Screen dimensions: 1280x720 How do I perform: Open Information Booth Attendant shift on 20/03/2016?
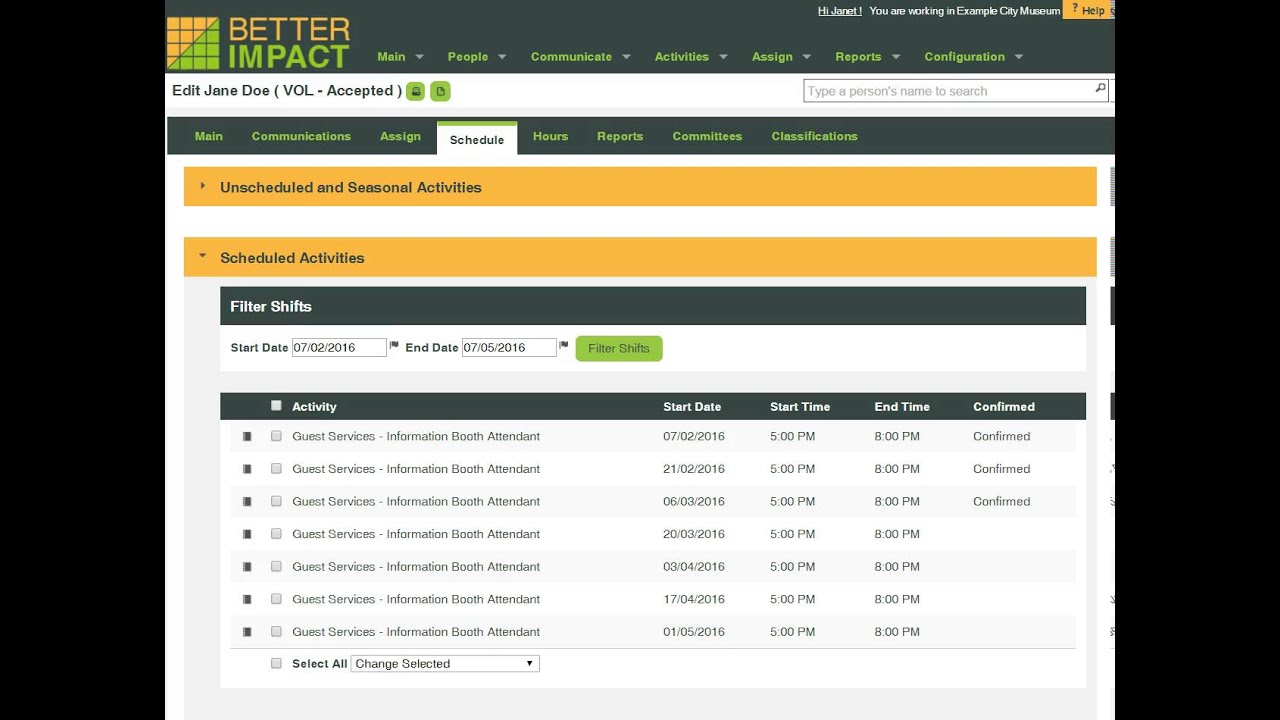coord(416,534)
